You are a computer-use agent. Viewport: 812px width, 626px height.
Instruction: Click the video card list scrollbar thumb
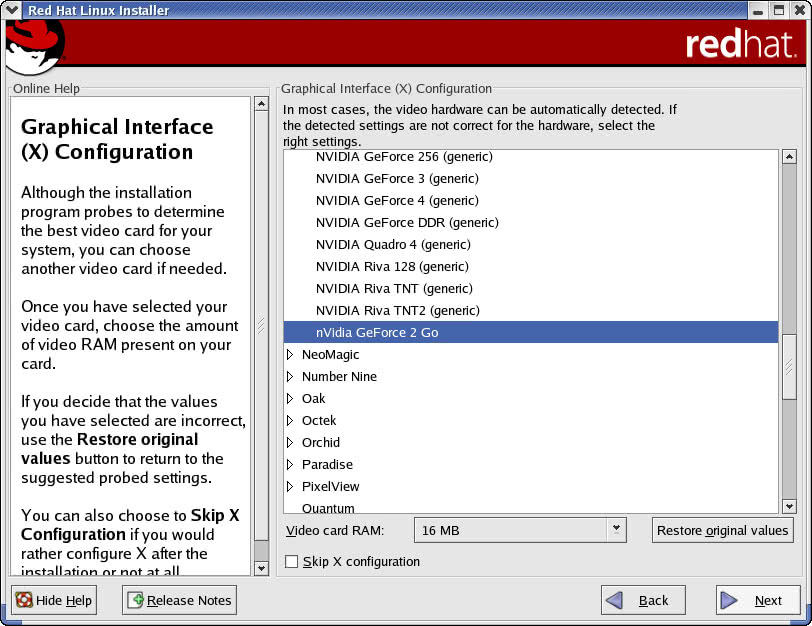(789, 367)
